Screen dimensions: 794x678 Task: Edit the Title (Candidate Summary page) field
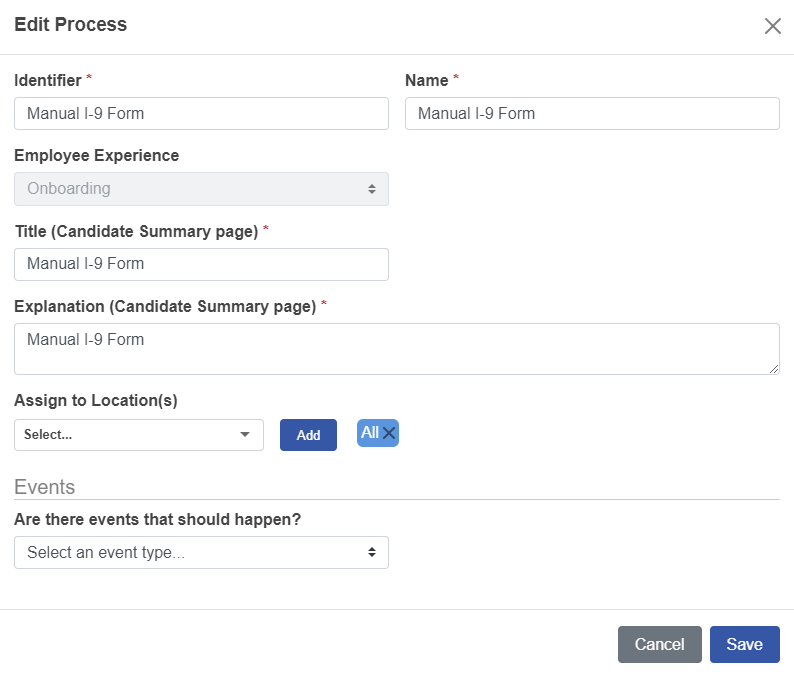[201, 264]
